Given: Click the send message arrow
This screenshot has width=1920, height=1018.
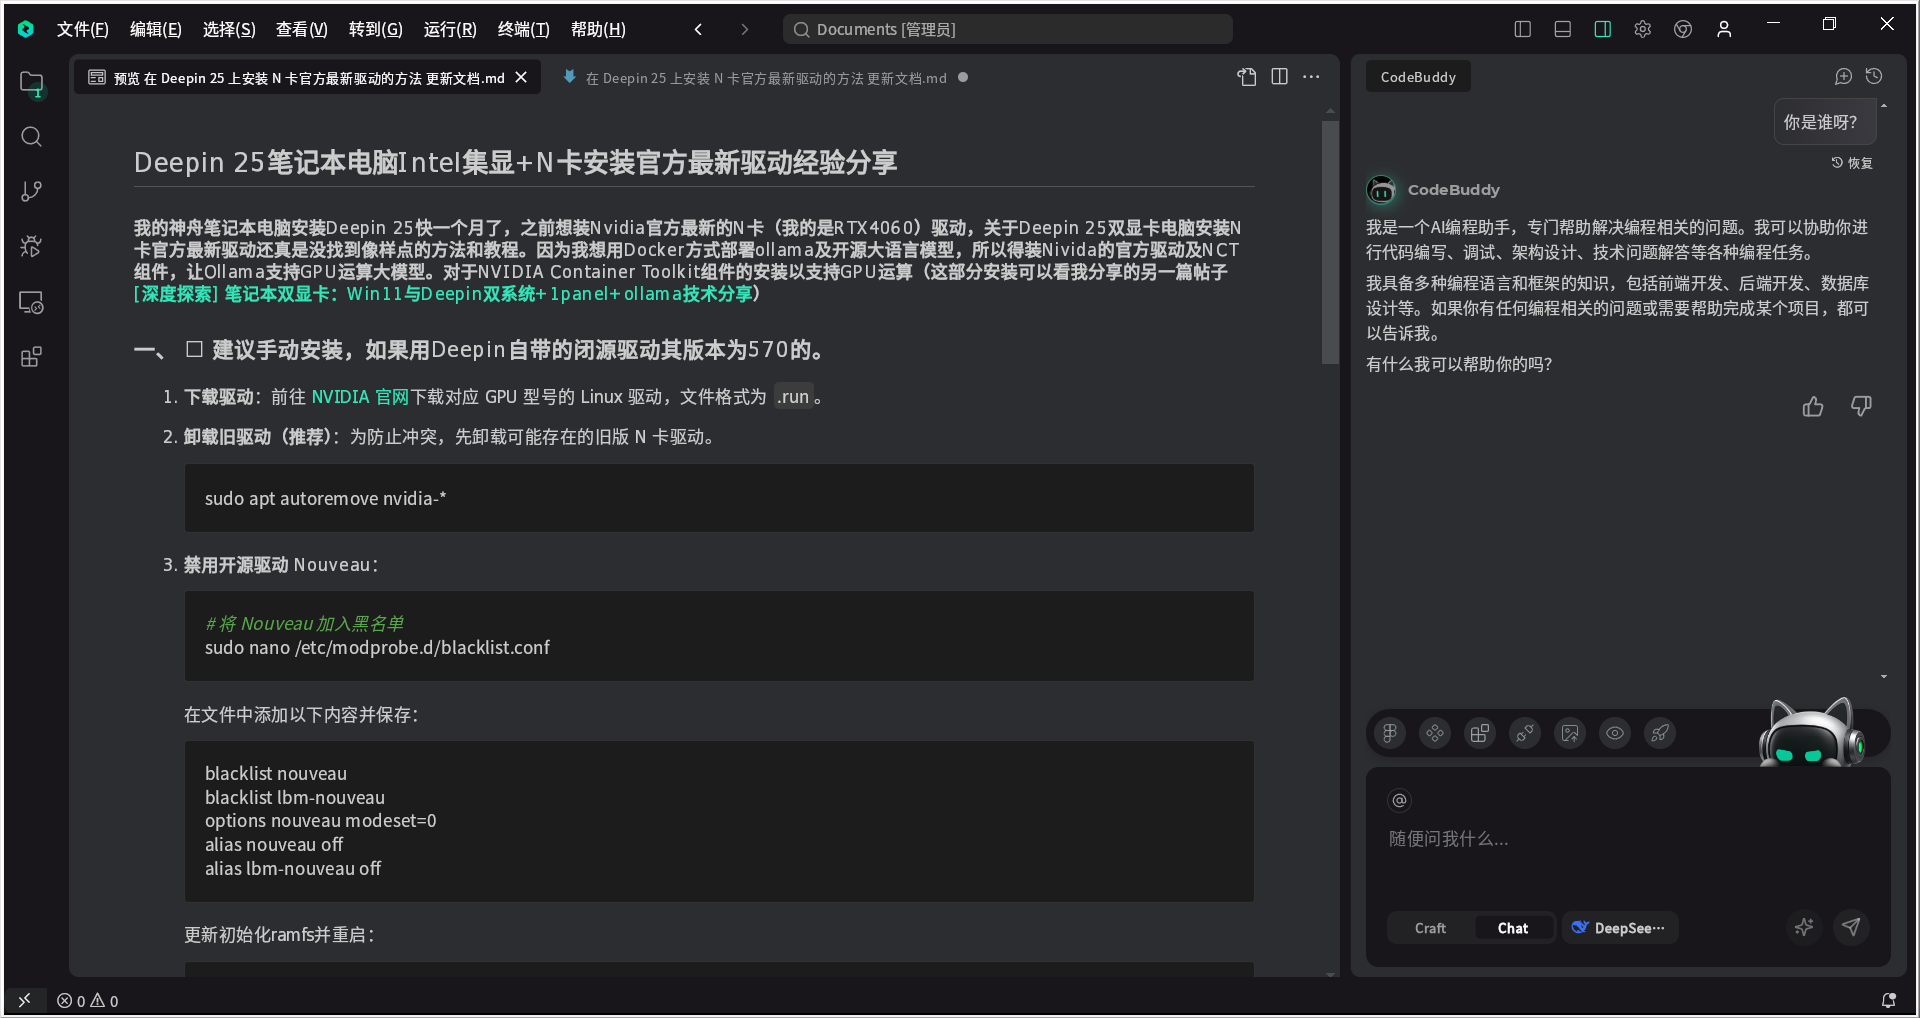Looking at the screenshot, I should click(x=1851, y=927).
